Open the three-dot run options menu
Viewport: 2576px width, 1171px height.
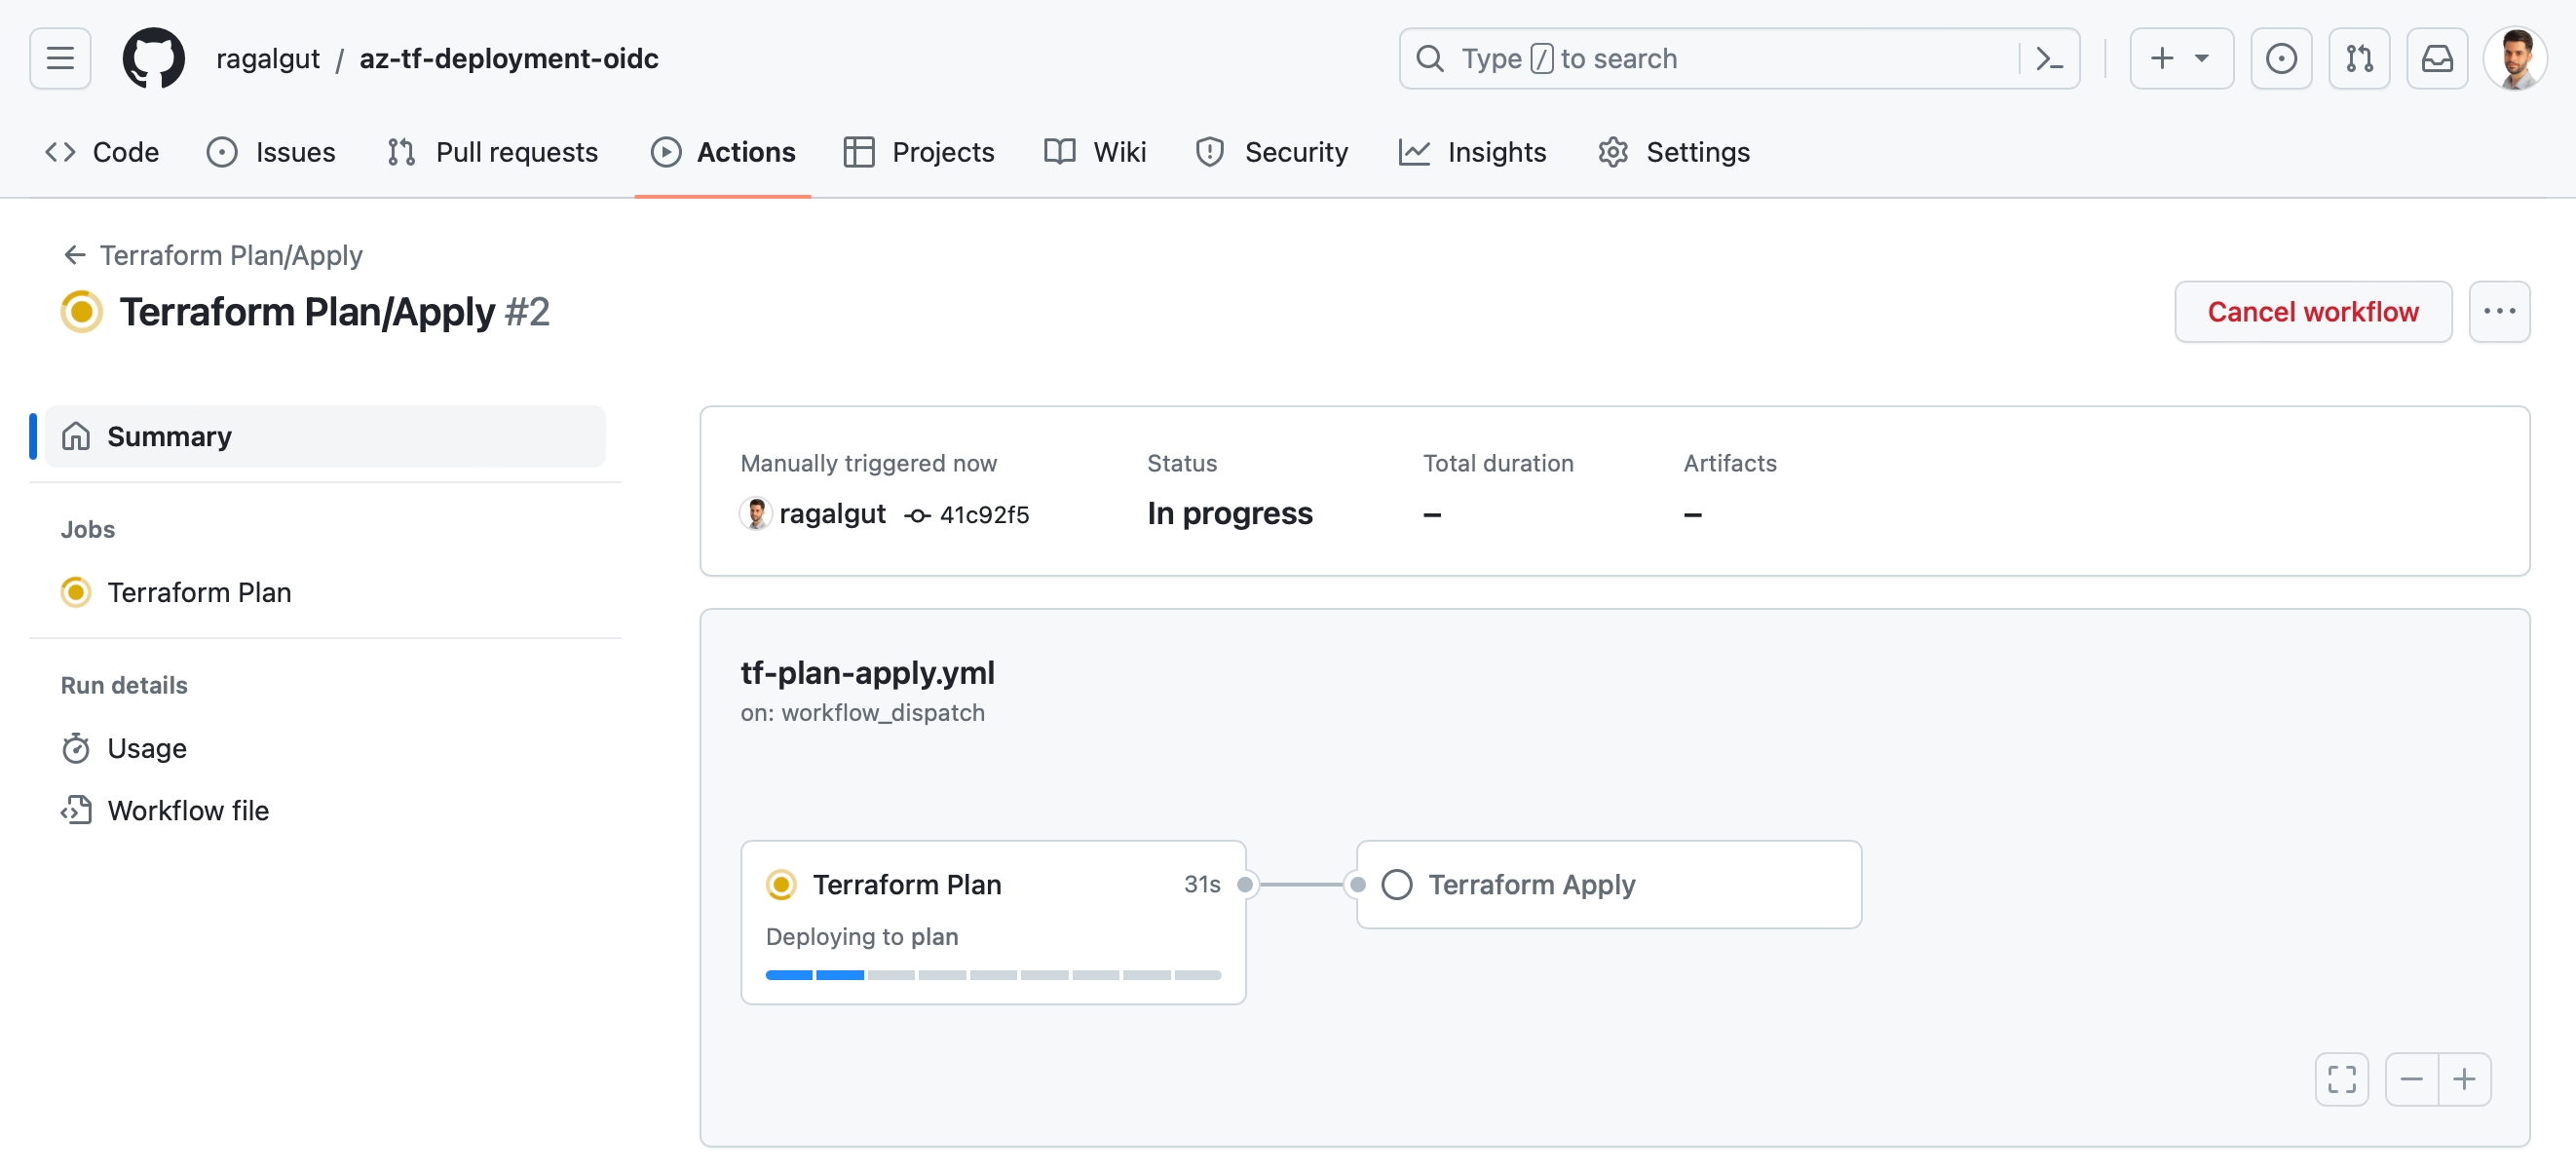click(2499, 312)
